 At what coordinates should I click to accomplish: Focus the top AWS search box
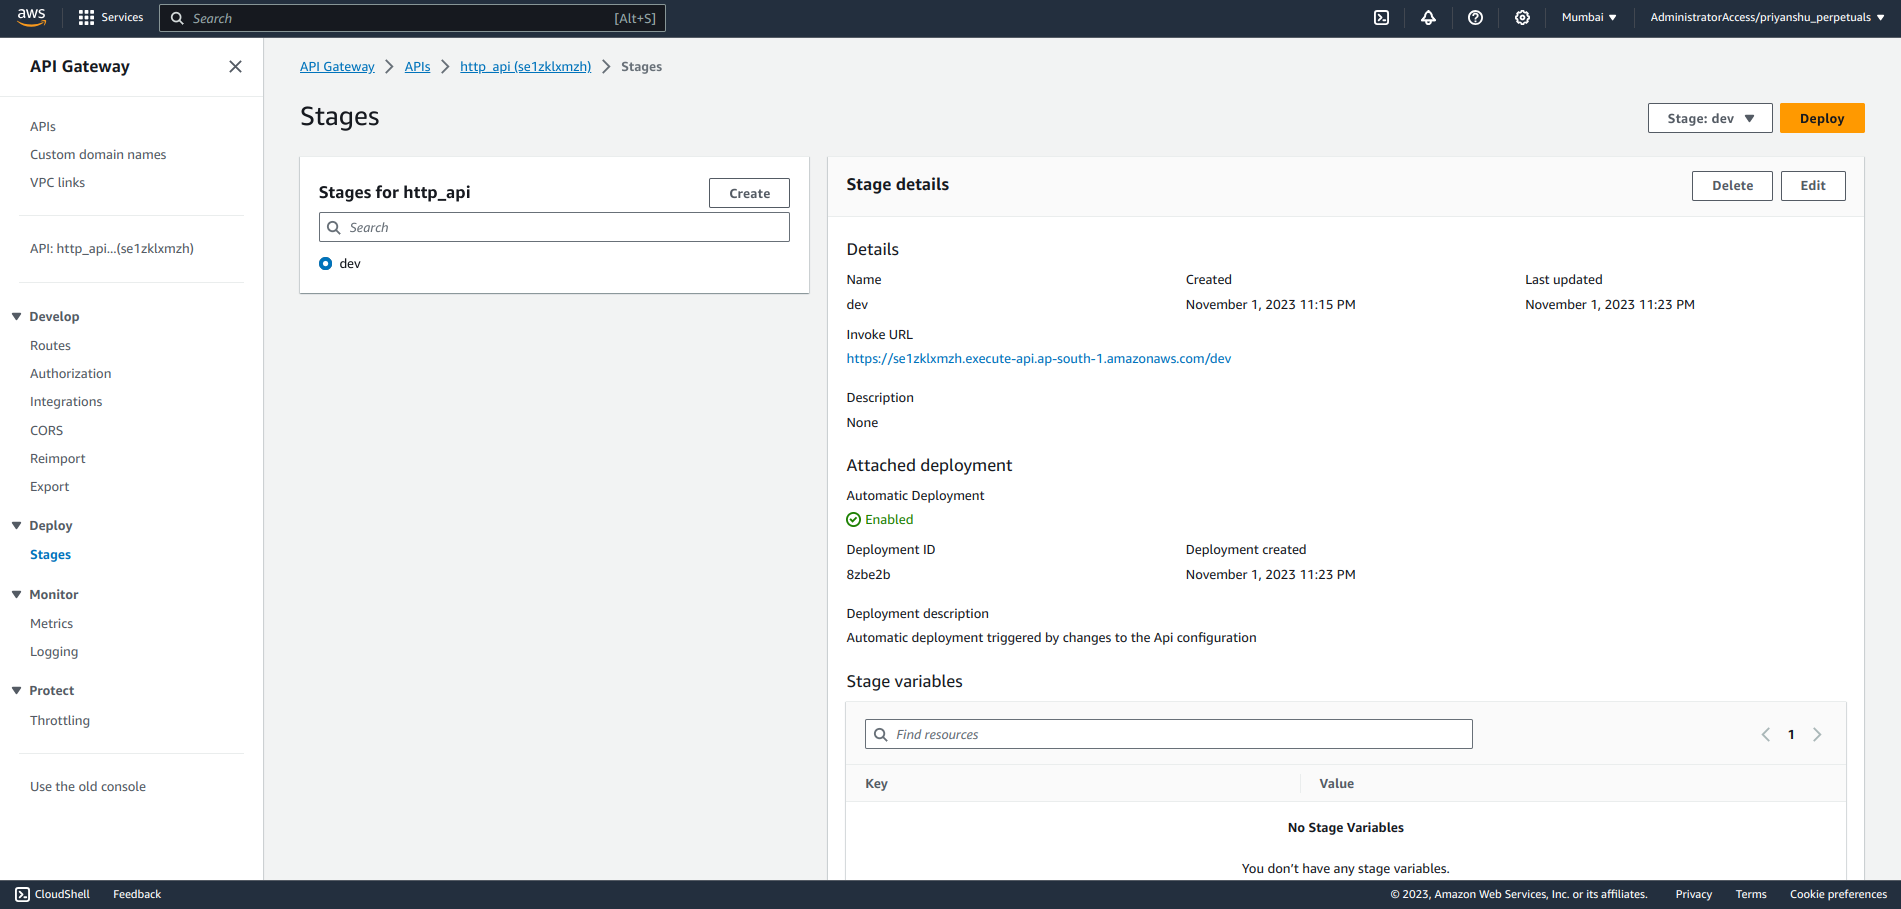pos(412,18)
